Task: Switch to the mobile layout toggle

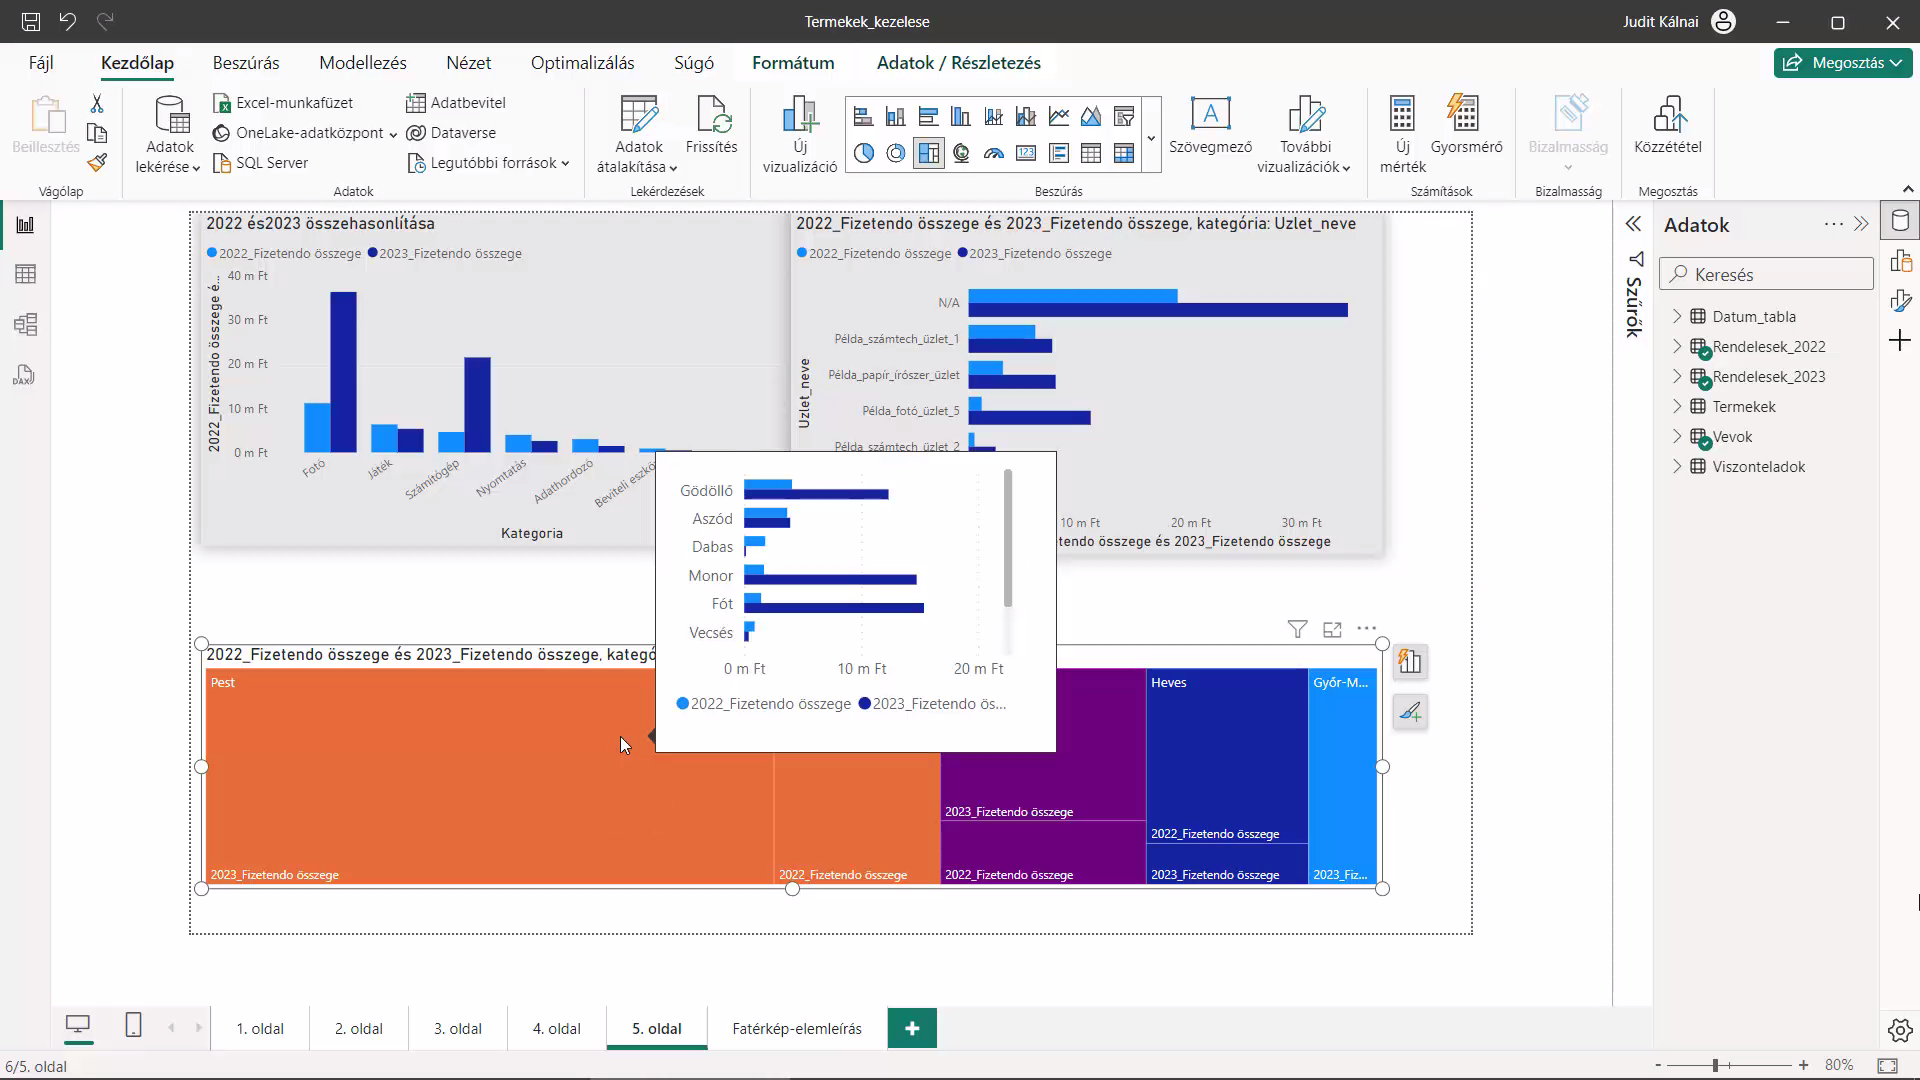Action: 133,1025
